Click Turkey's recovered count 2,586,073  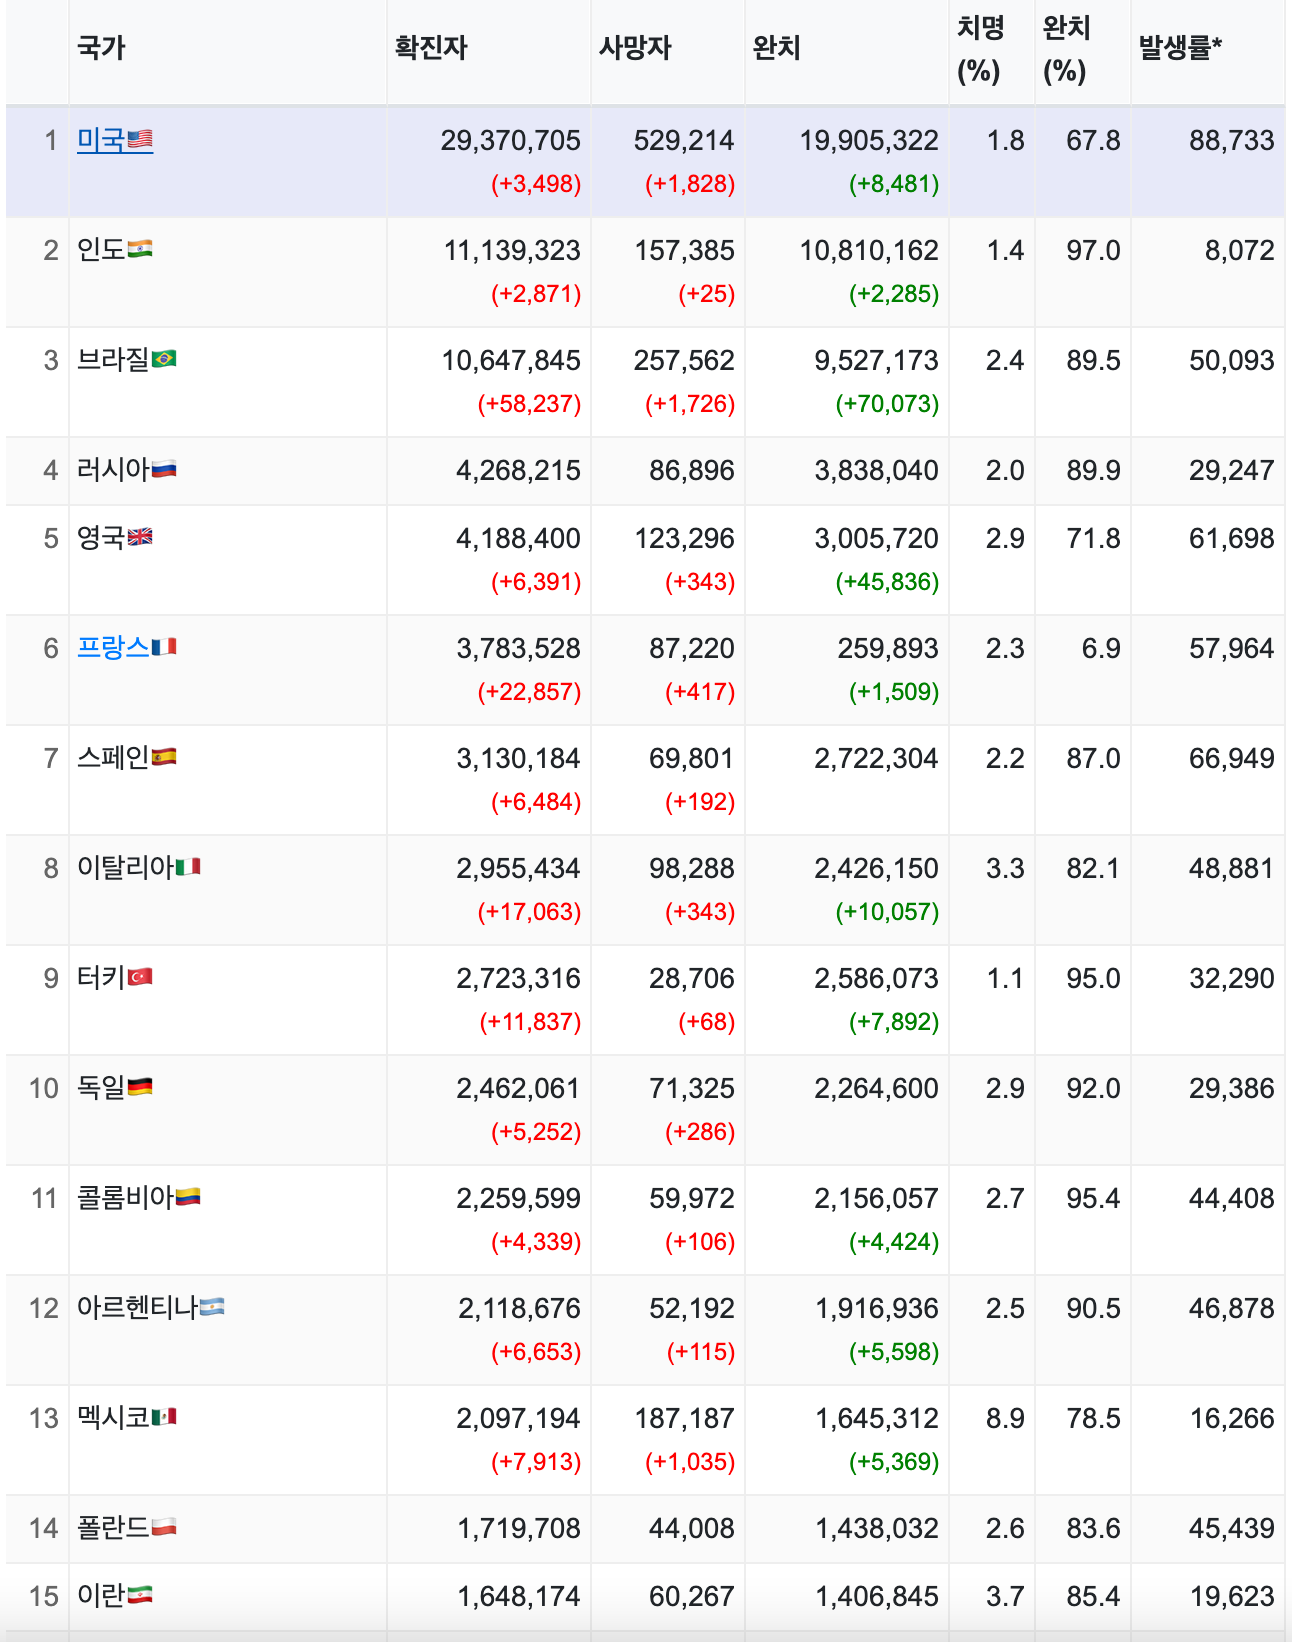(x=876, y=978)
